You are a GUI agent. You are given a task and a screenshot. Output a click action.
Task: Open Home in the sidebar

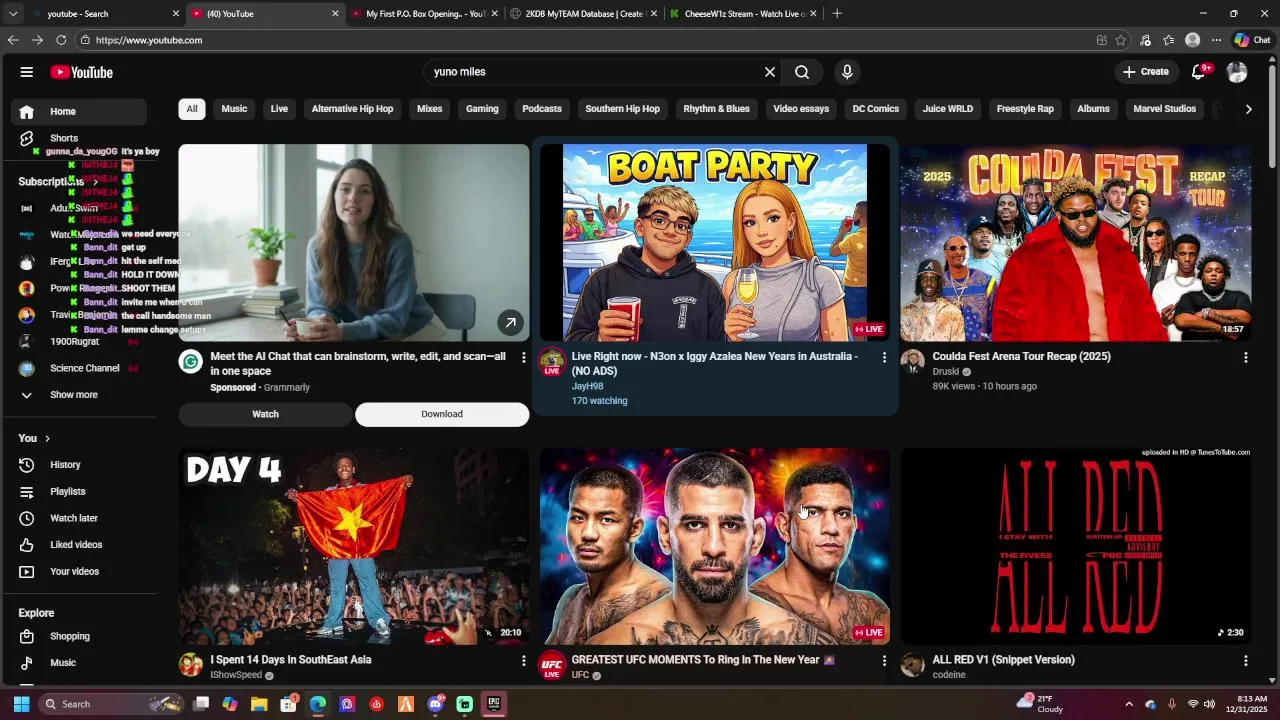click(80, 111)
